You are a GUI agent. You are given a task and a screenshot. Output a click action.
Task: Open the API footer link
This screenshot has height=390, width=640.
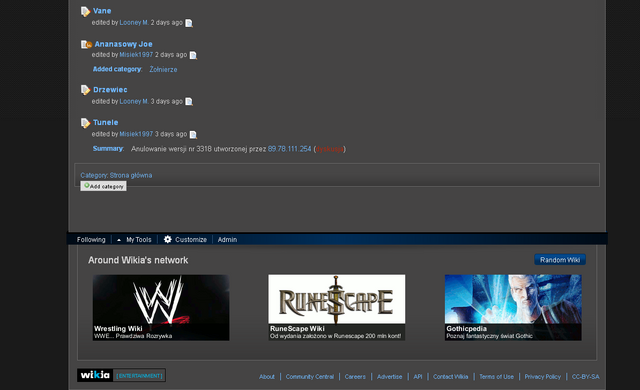click(418, 377)
